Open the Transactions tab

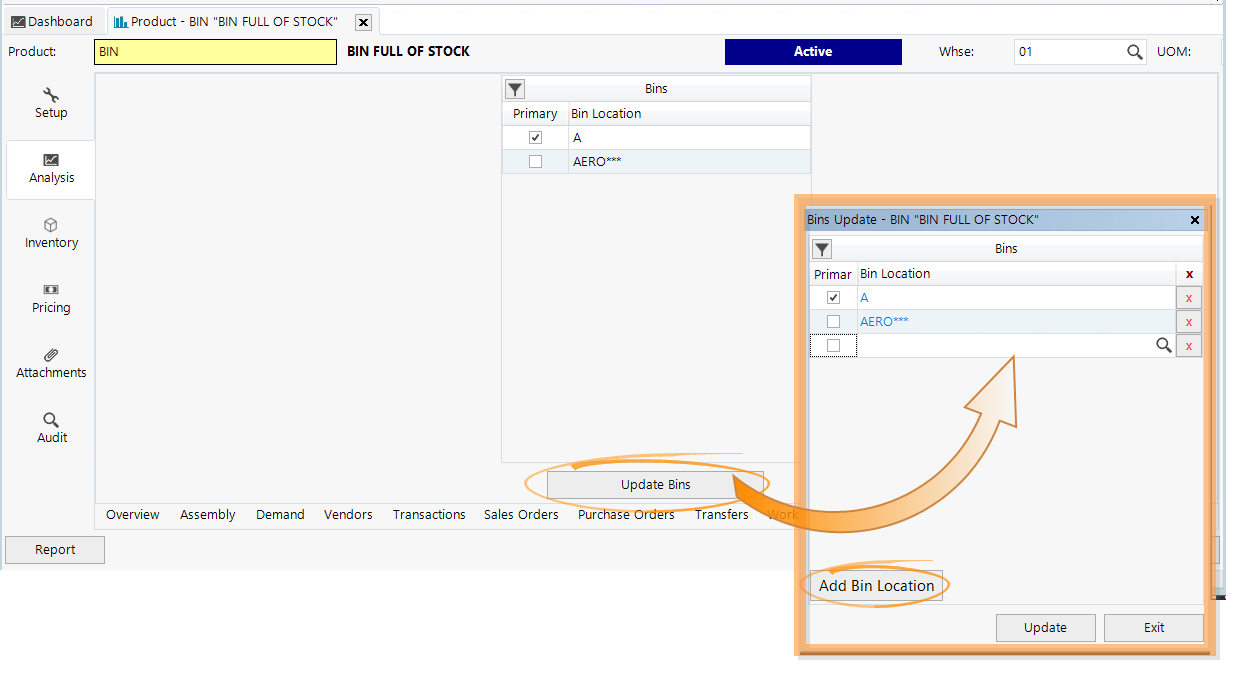coord(428,514)
